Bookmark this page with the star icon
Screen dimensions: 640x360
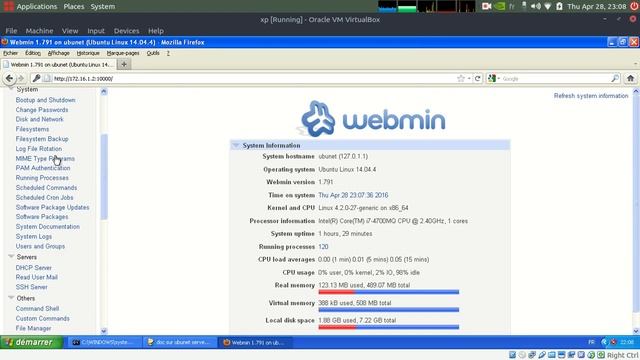click(x=461, y=78)
